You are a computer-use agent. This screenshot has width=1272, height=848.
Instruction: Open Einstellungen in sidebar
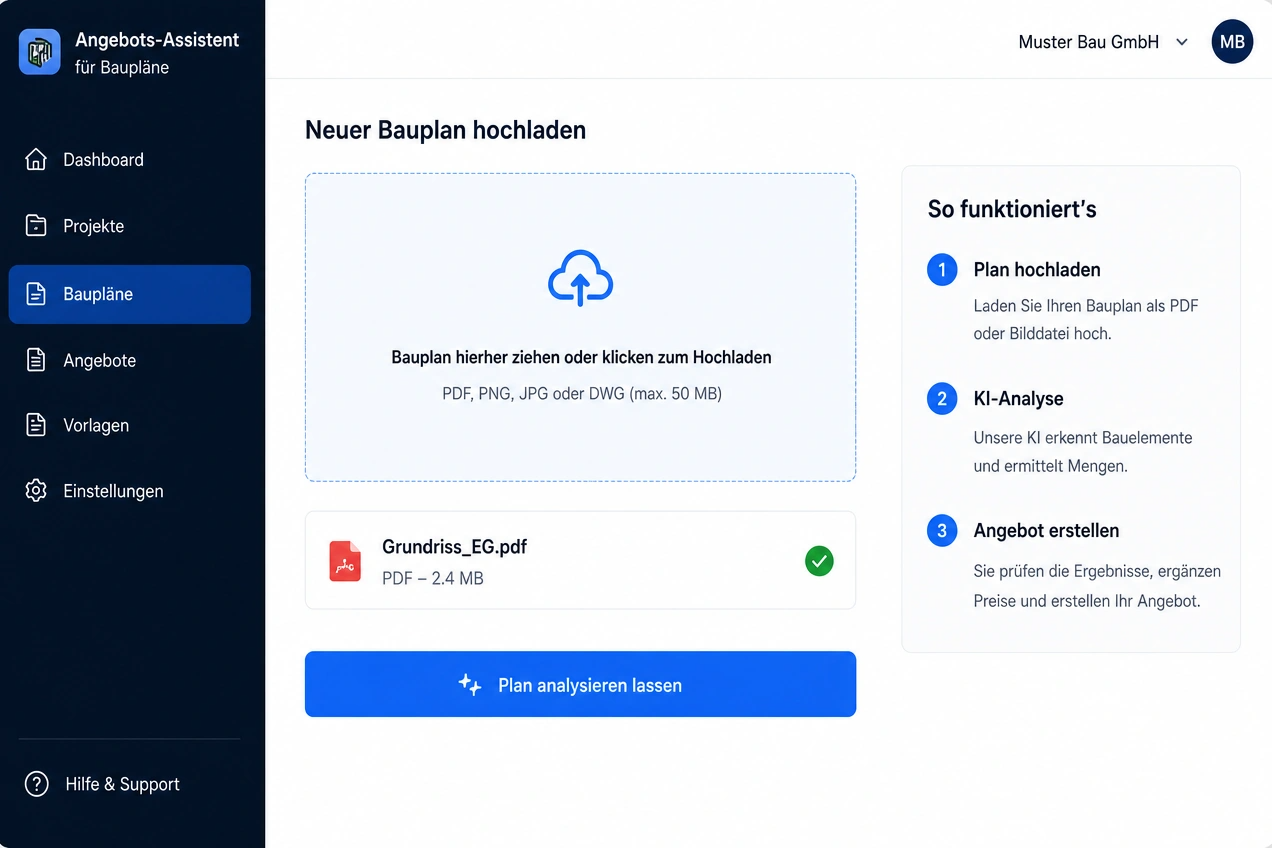coord(130,491)
